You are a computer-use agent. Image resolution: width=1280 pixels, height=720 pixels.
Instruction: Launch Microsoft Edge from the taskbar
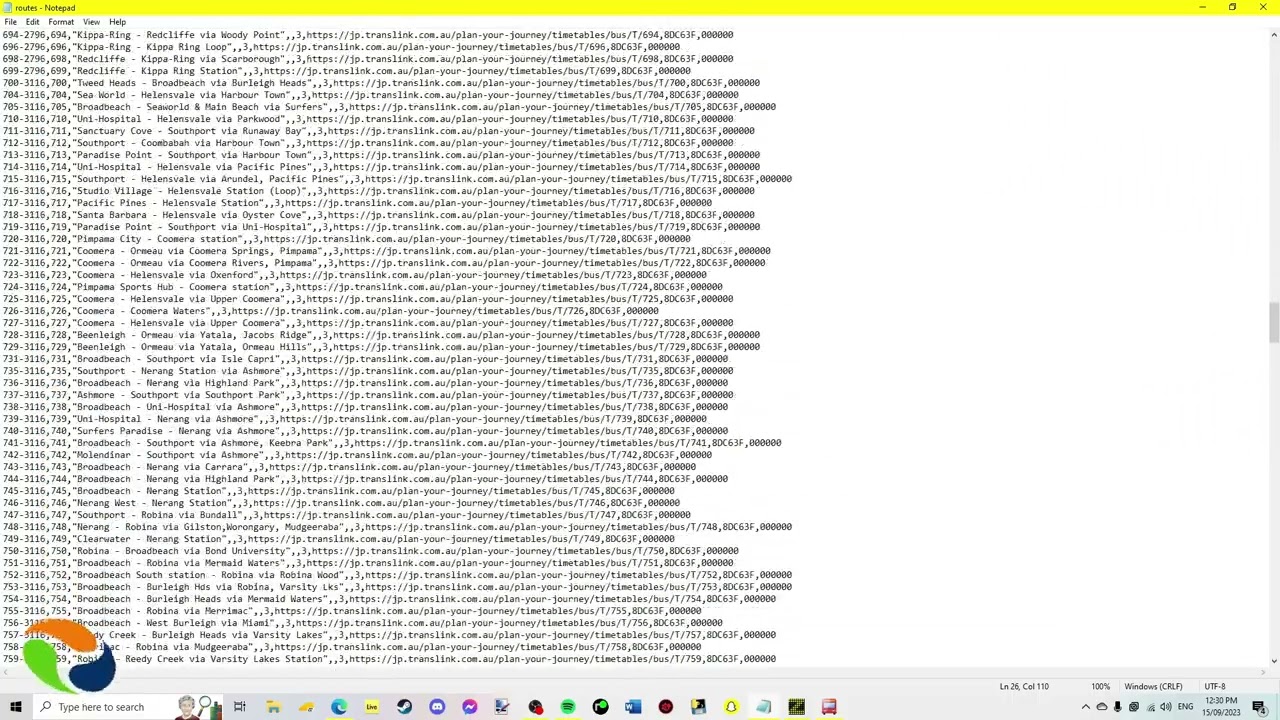point(339,707)
